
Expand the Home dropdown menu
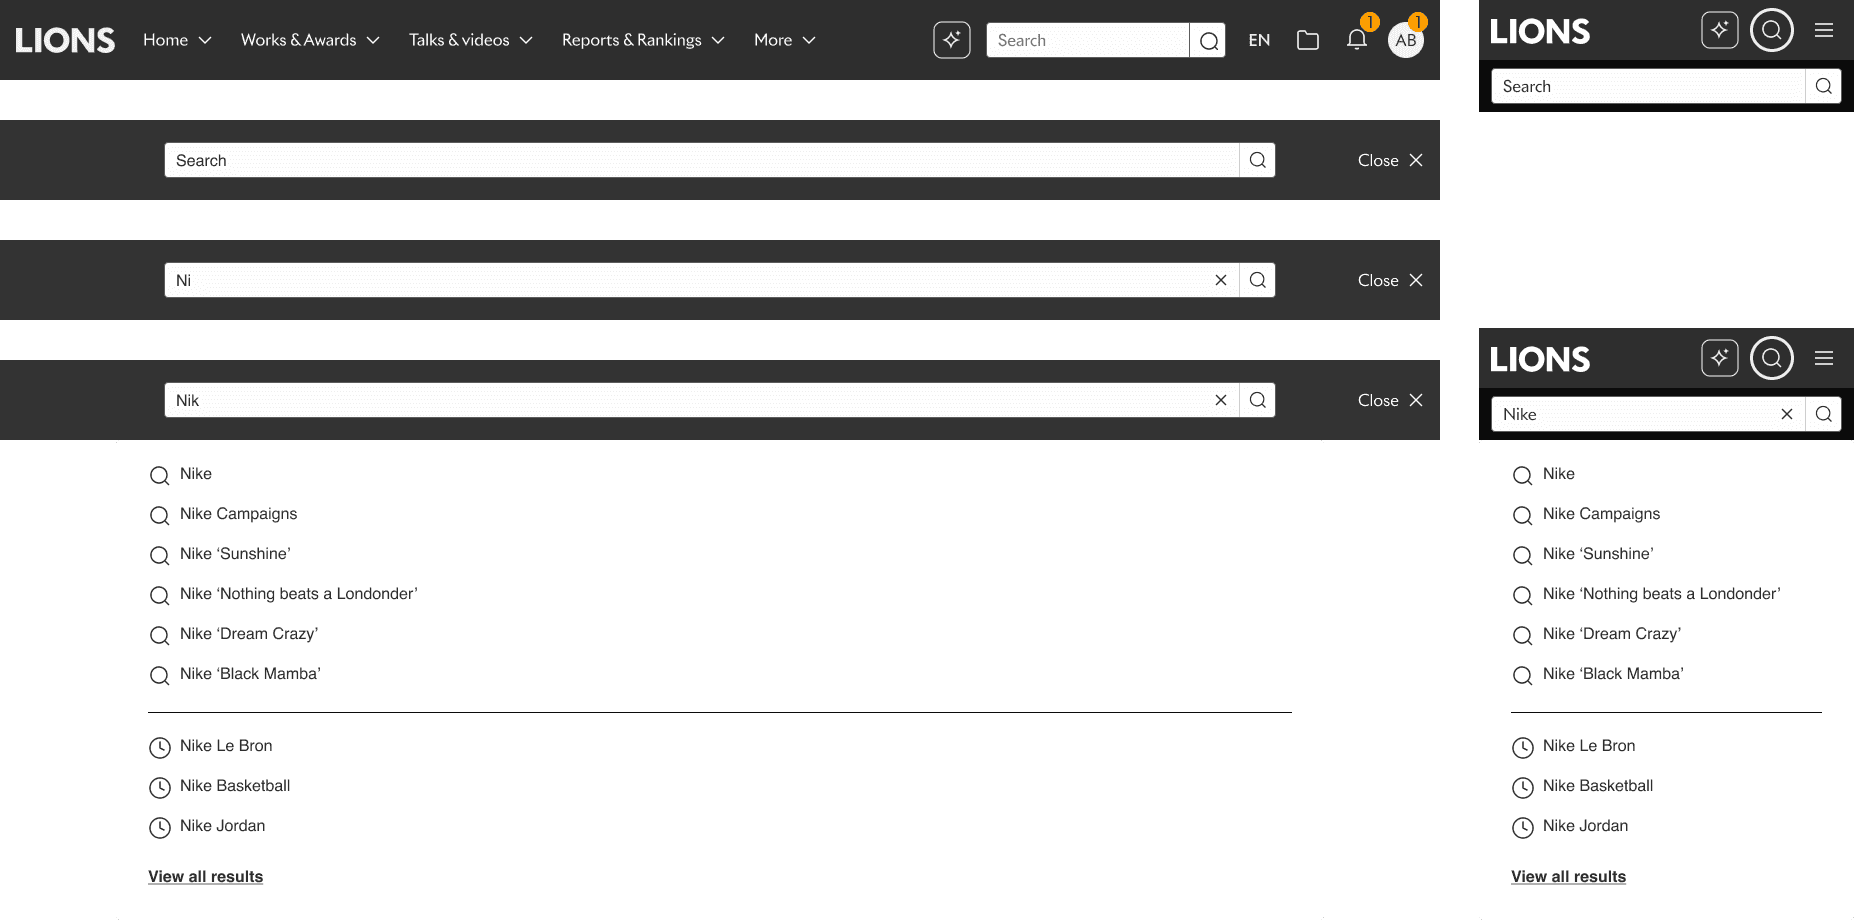177,40
